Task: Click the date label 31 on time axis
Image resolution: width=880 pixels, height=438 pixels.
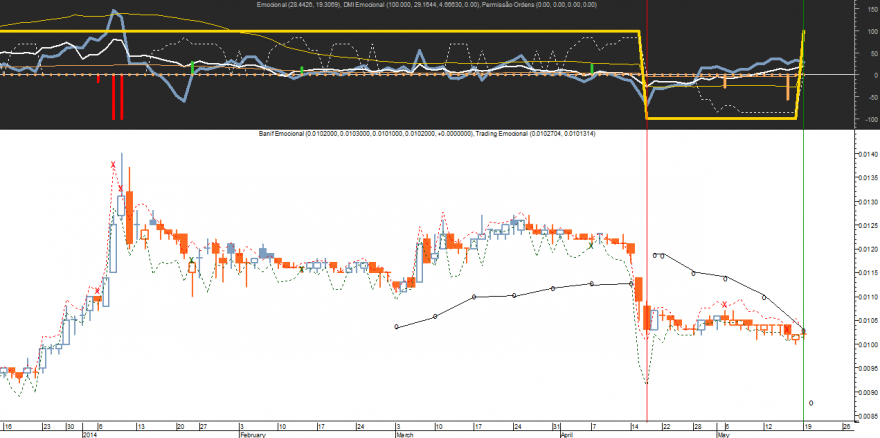Action: pos(556,426)
